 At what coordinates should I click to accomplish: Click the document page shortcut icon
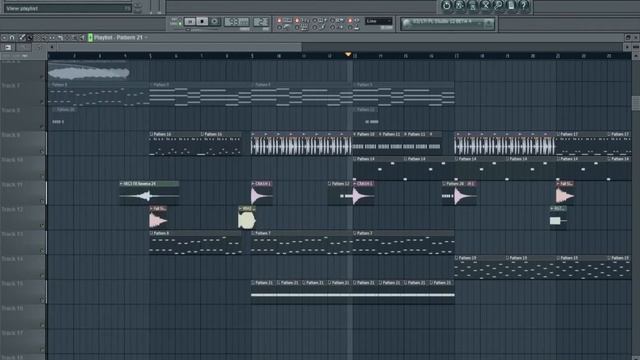[x=511, y=5]
